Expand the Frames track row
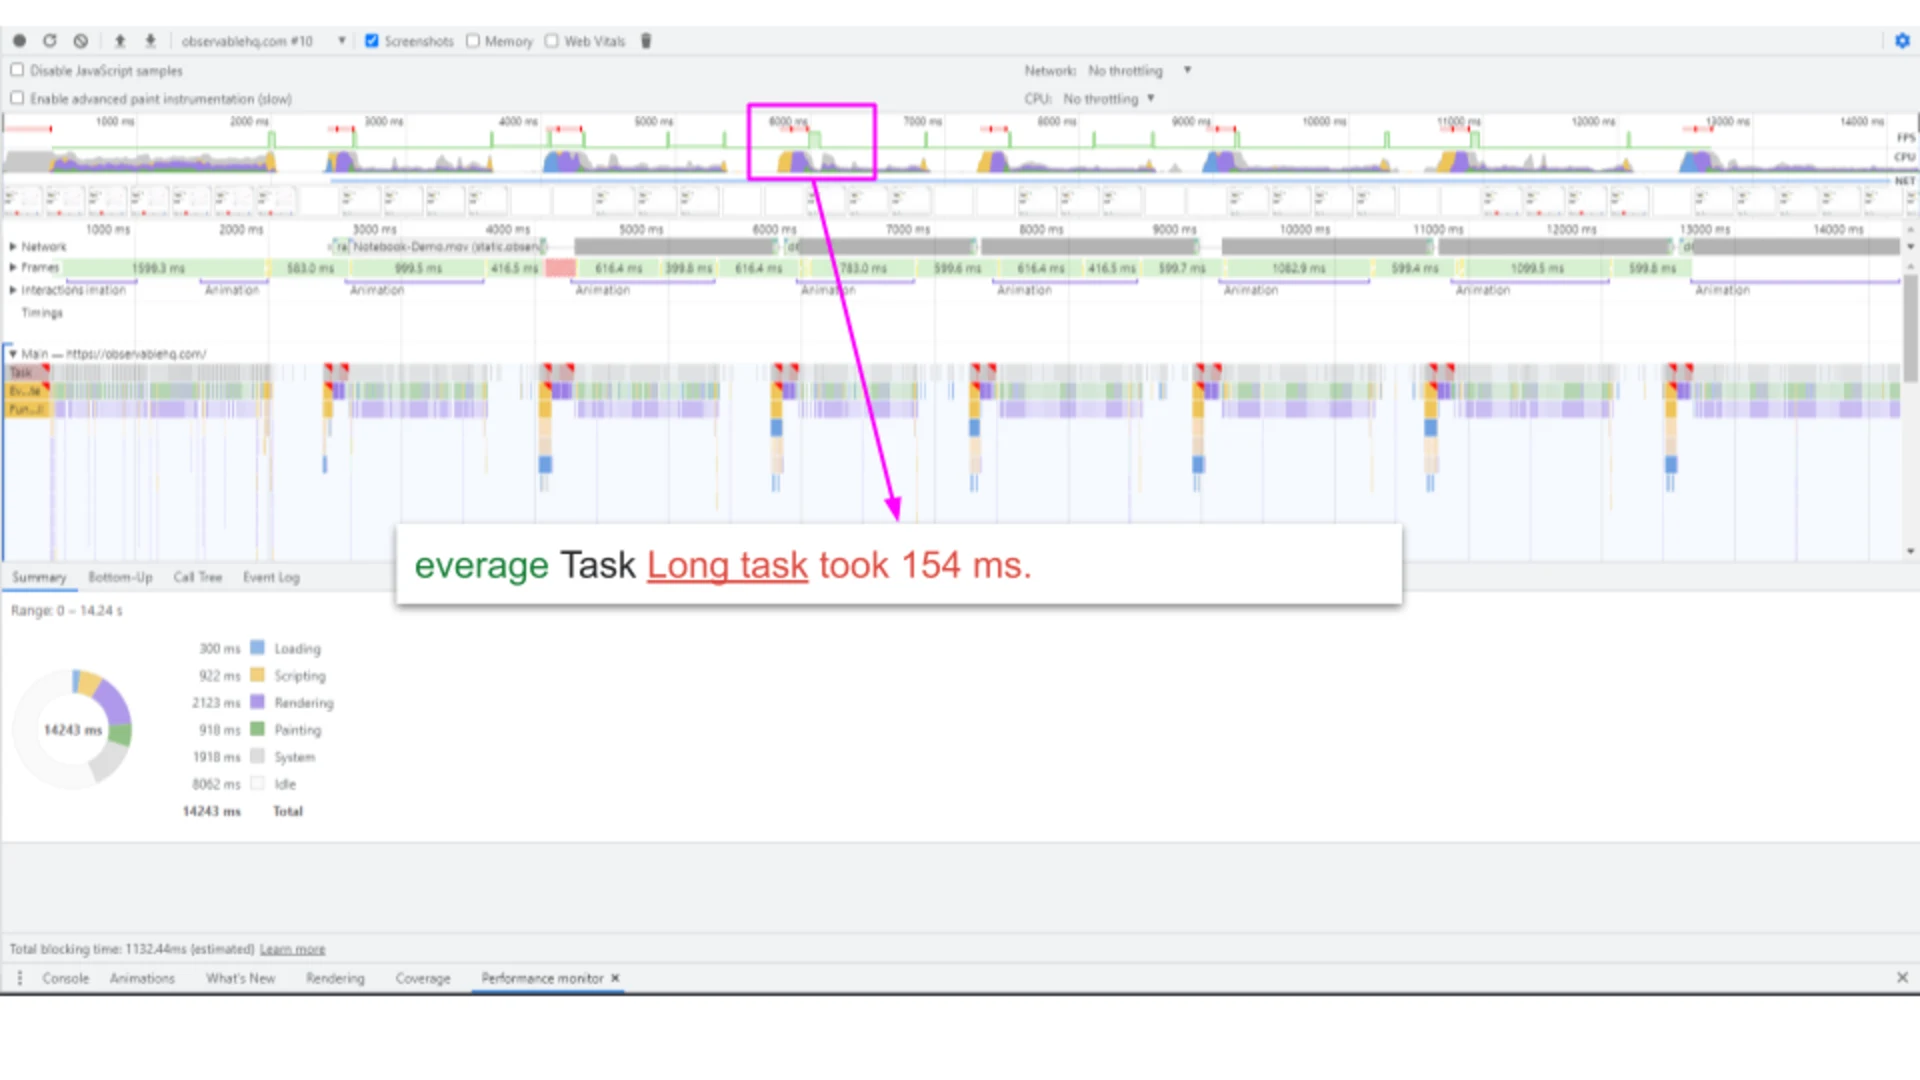The image size is (1920, 1080). pyautogui.click(x=13, y=267)
